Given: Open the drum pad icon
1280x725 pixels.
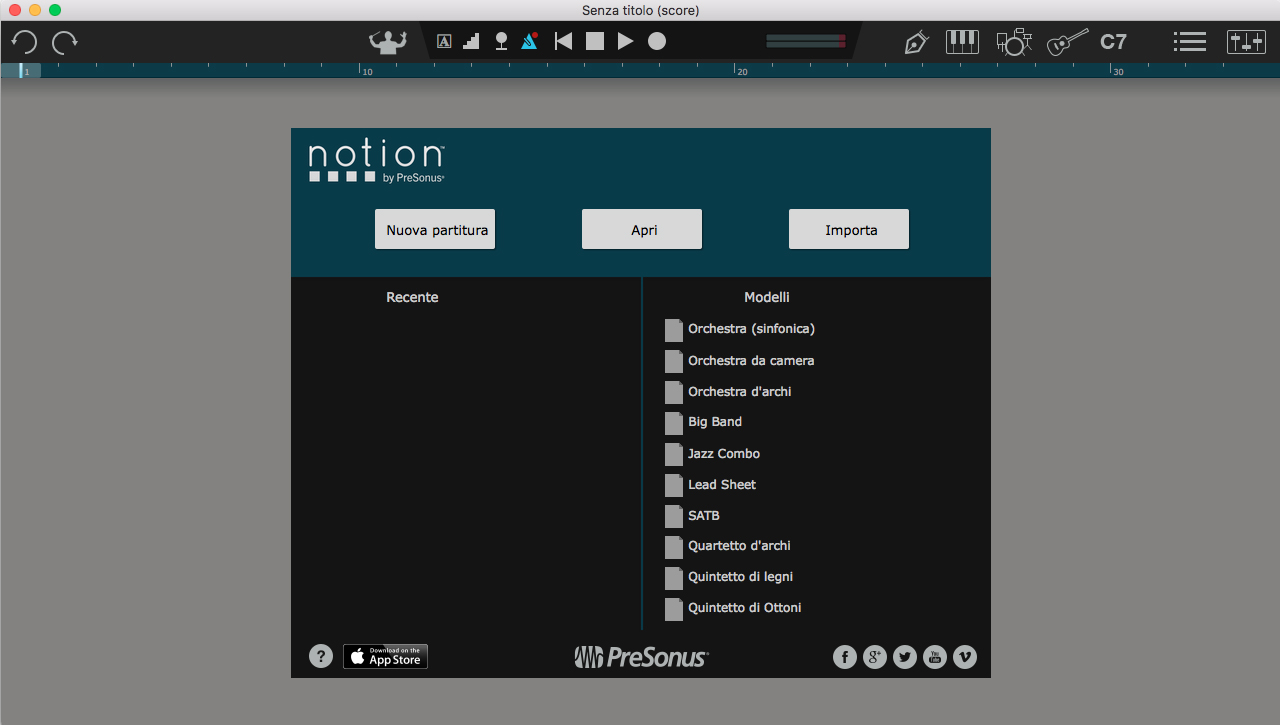Looking at the screenshot, I should click(x=1013, y=42).
